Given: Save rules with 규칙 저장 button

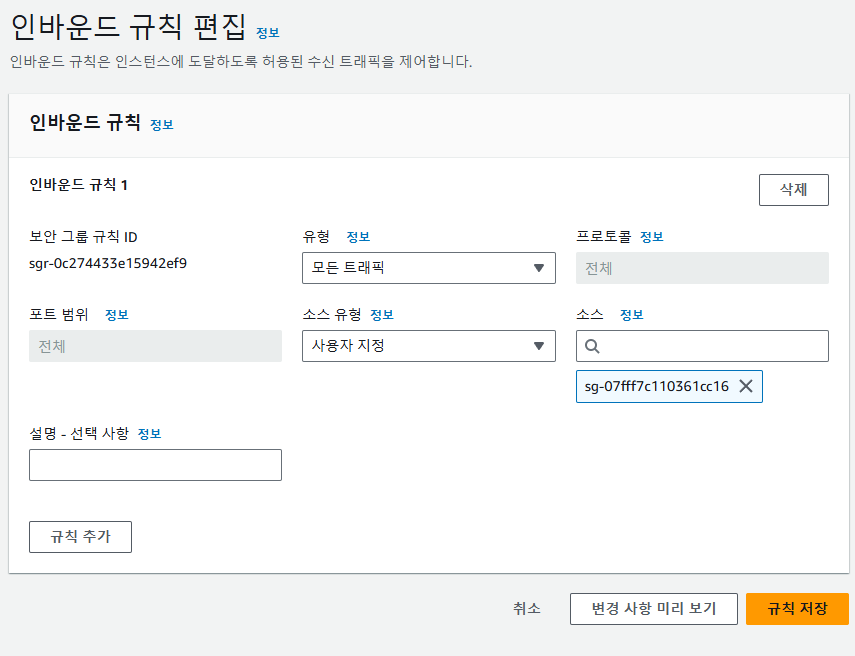Looking at the screenshot, I should 797,609.
